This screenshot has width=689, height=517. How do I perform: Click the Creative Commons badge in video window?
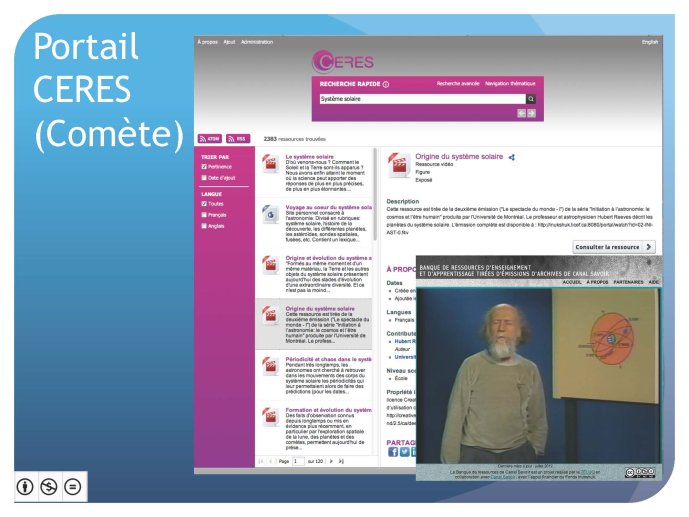640,473
